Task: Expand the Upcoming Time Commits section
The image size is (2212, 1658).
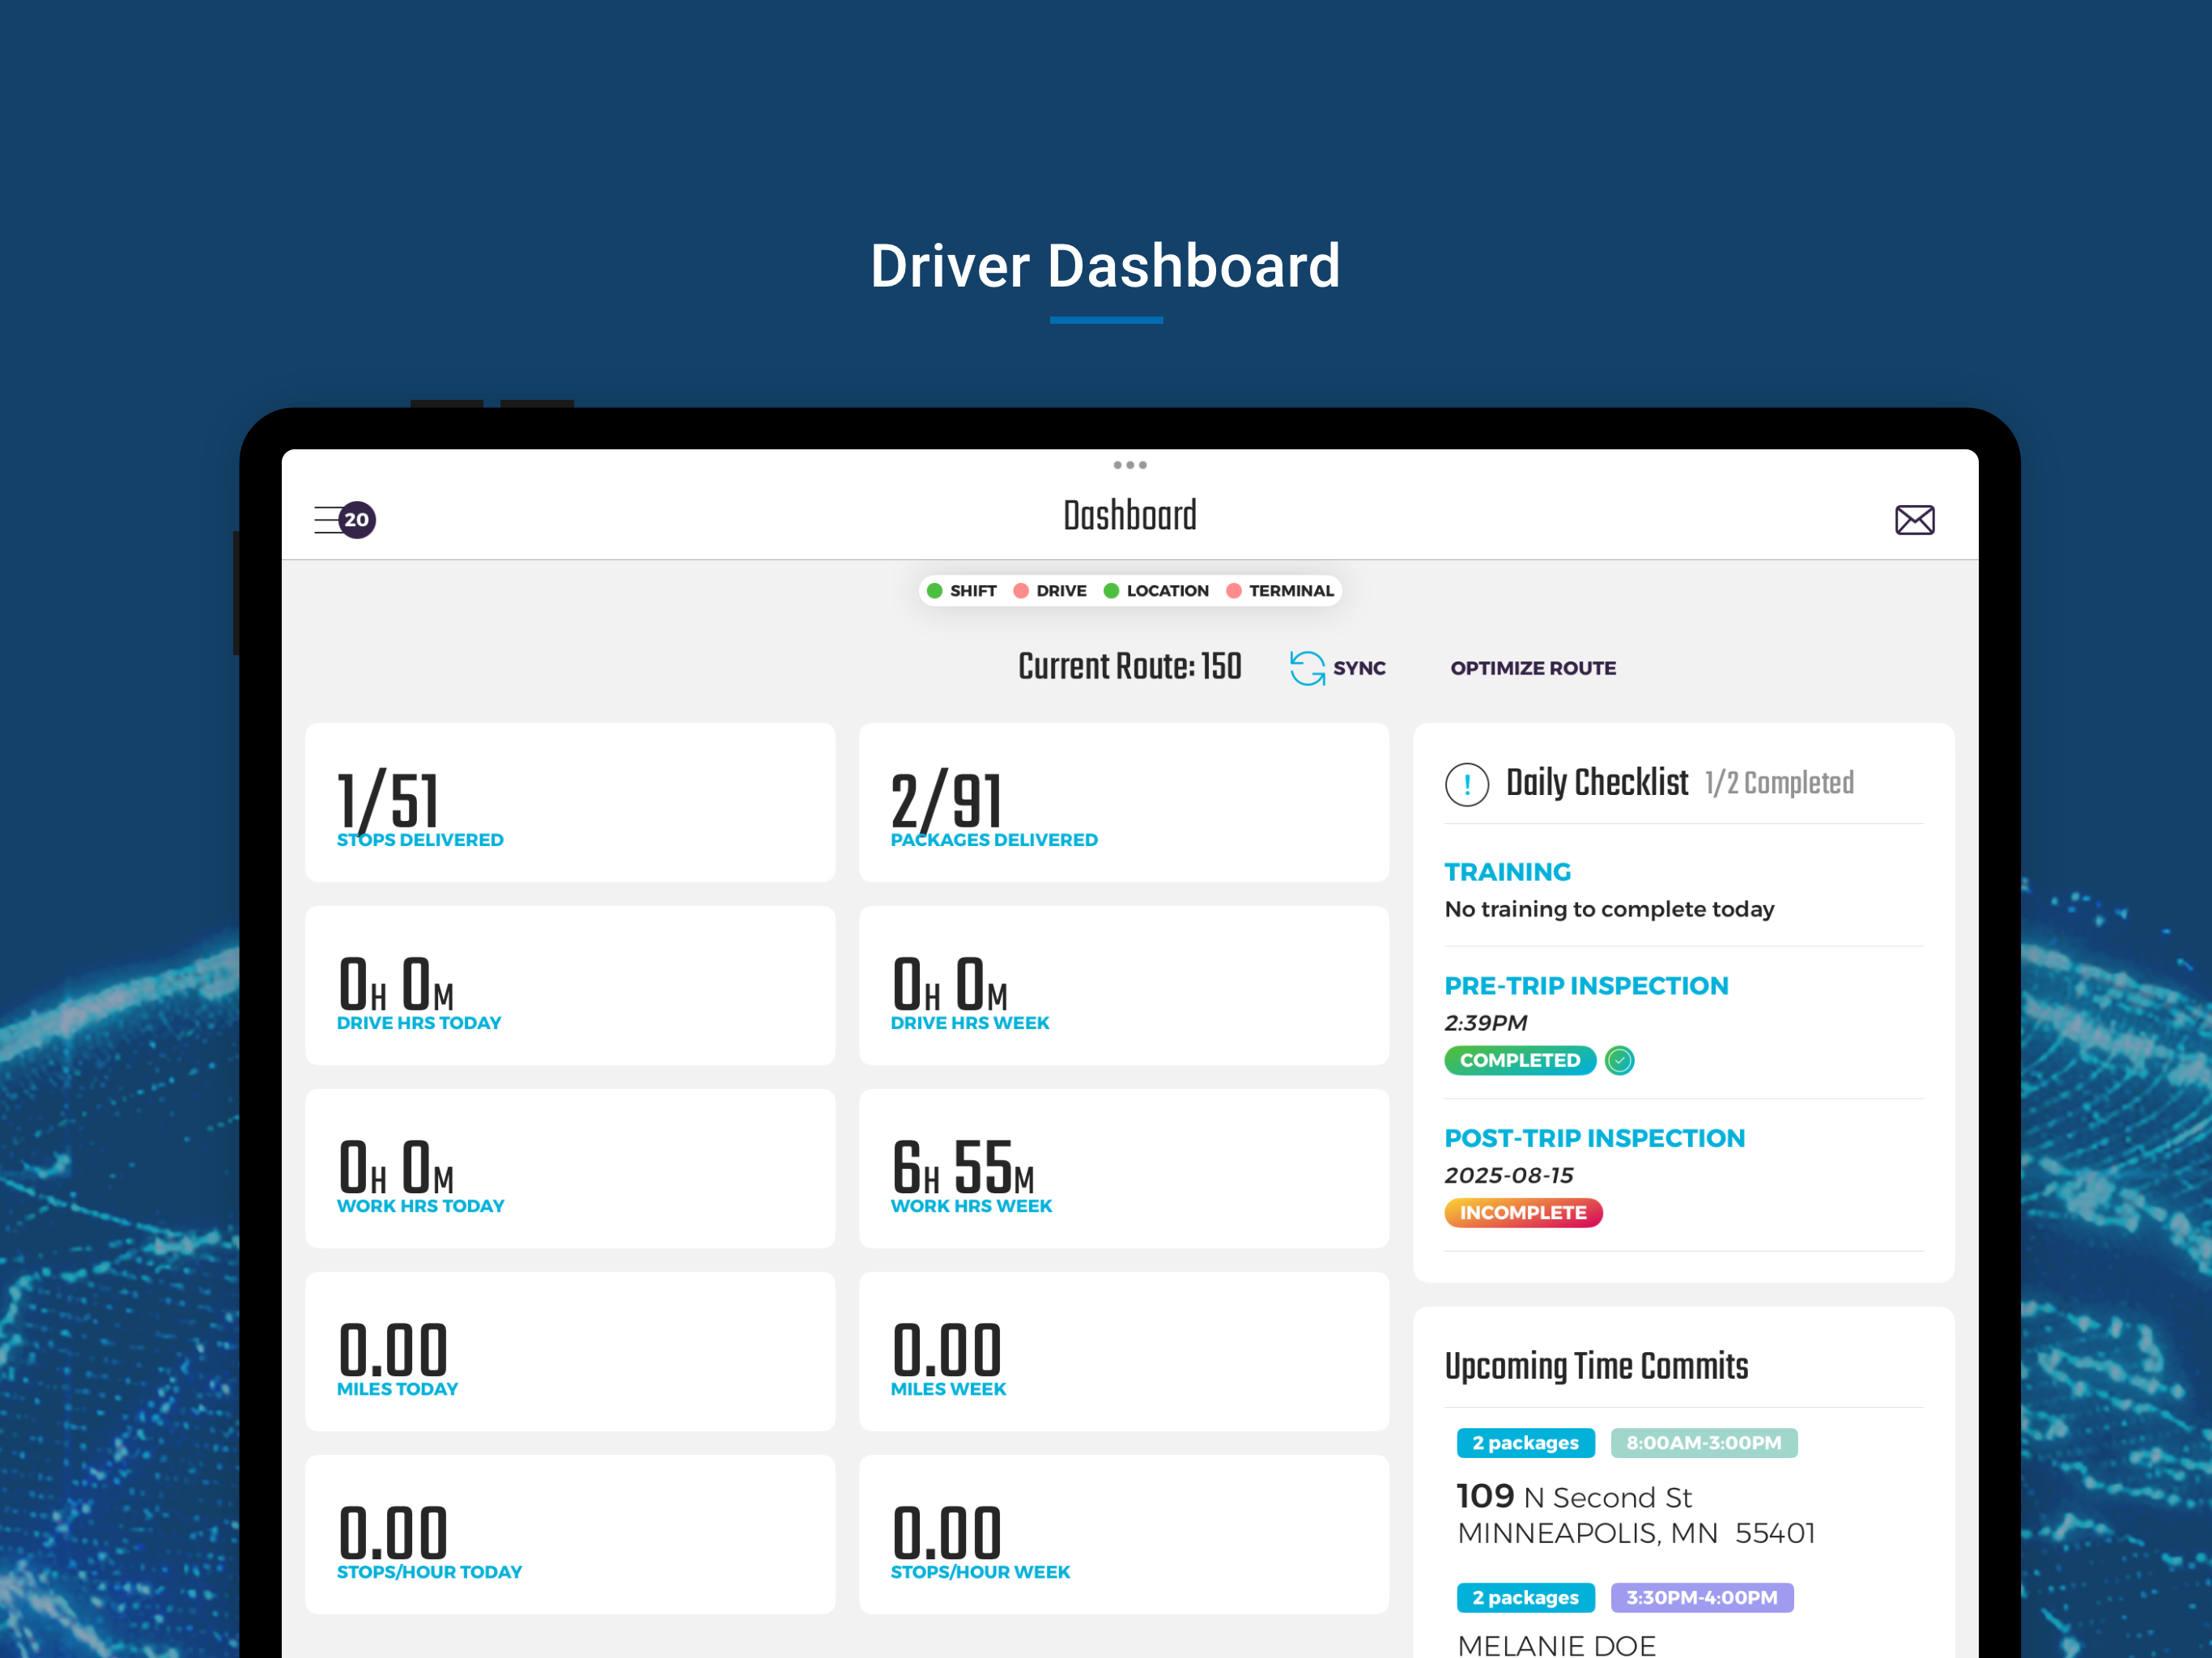Action: pyautogui.click(x=1597, y=1365)
